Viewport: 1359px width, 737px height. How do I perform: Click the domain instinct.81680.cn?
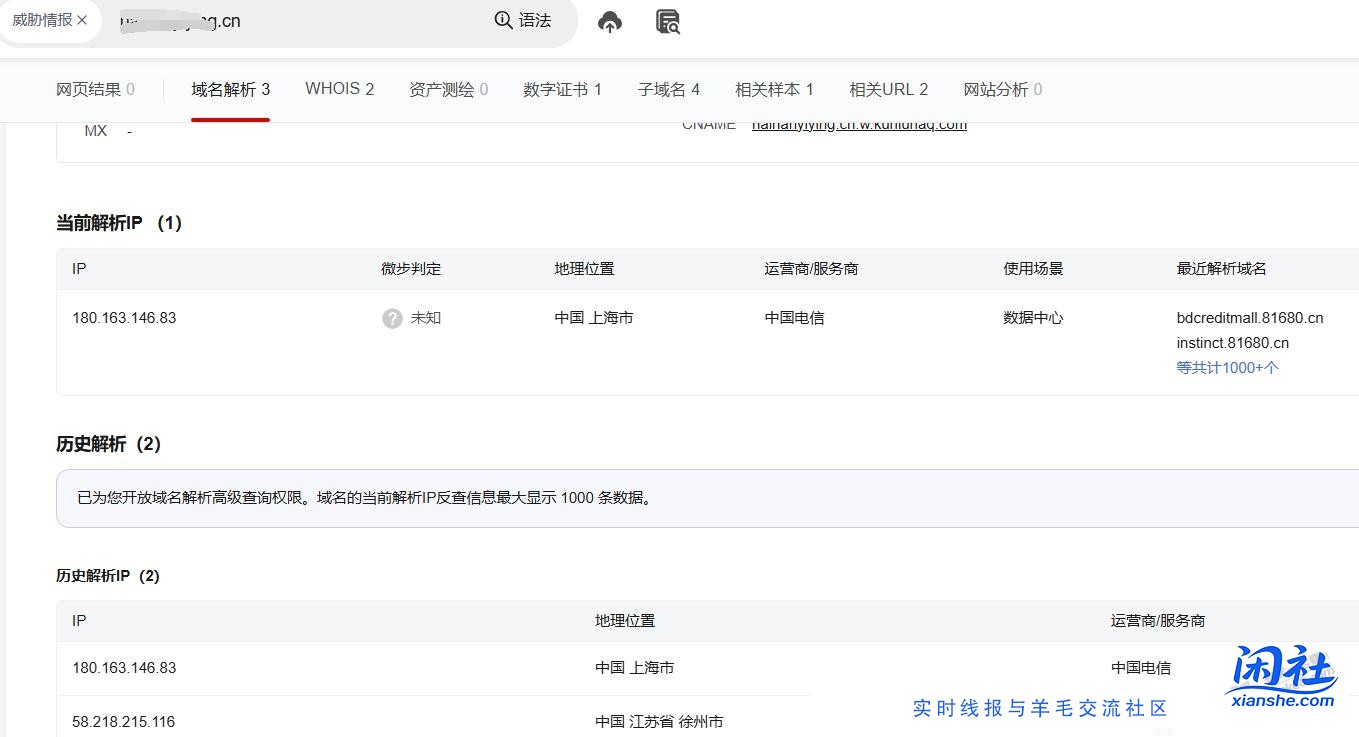pyautogui.click(x=1232, y=342)
